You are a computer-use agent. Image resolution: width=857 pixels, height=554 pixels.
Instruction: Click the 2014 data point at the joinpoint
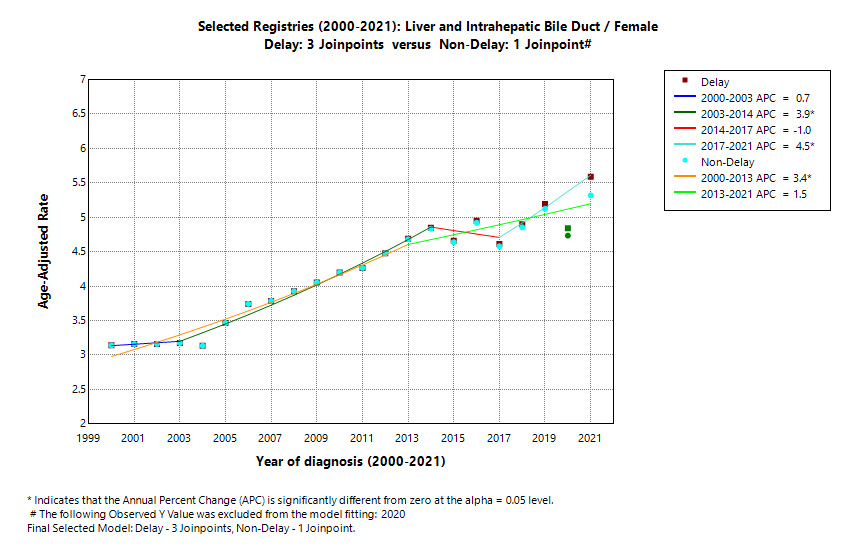click(431, 228)
